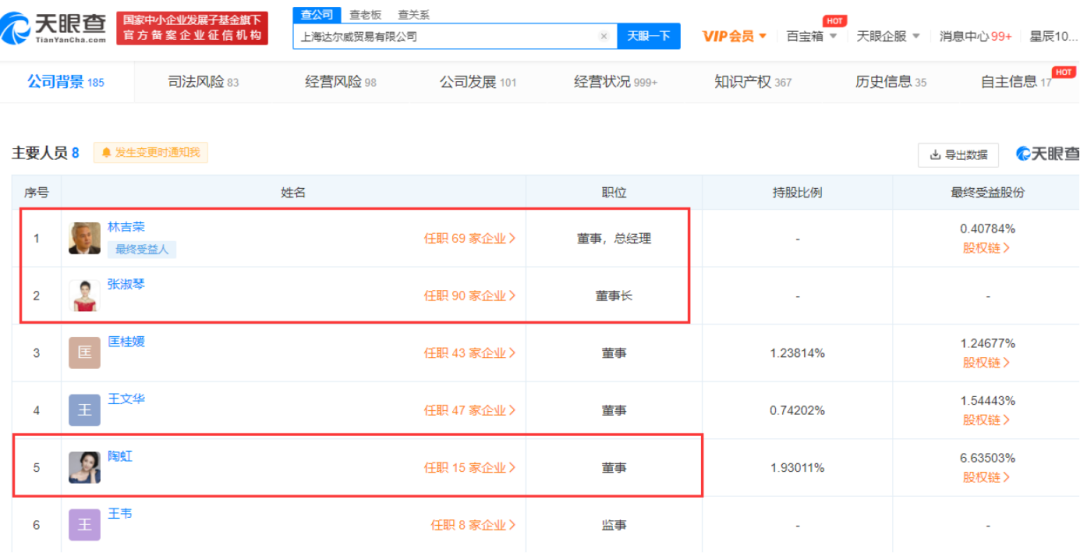Select the 0.74202% shareholding cell
Screen dimensions: 1080x553
pos(797,410)
